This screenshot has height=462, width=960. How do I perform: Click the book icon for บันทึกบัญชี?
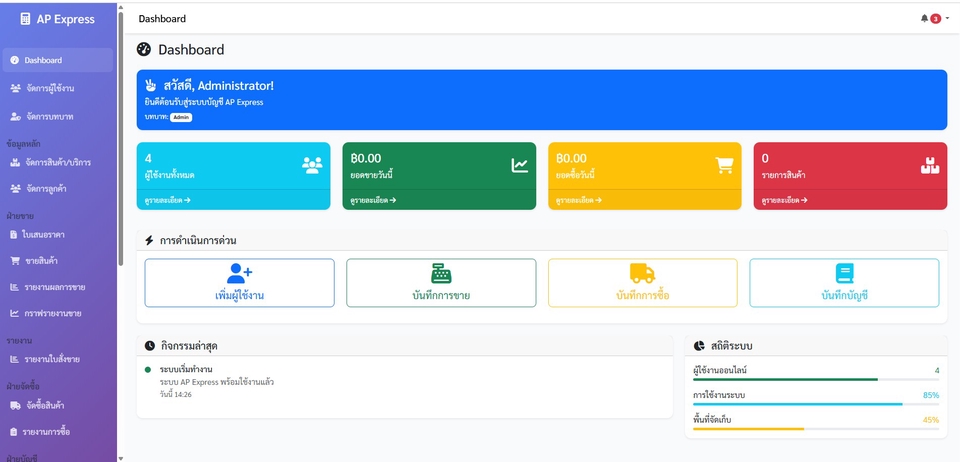pos(844,273)
